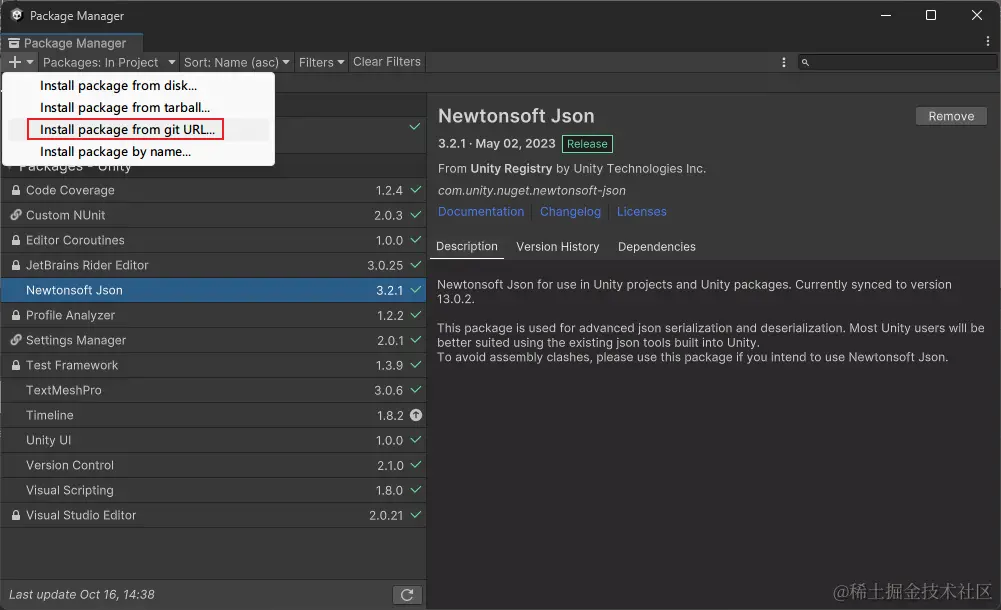Select Visual Studio Editor package

213,515
